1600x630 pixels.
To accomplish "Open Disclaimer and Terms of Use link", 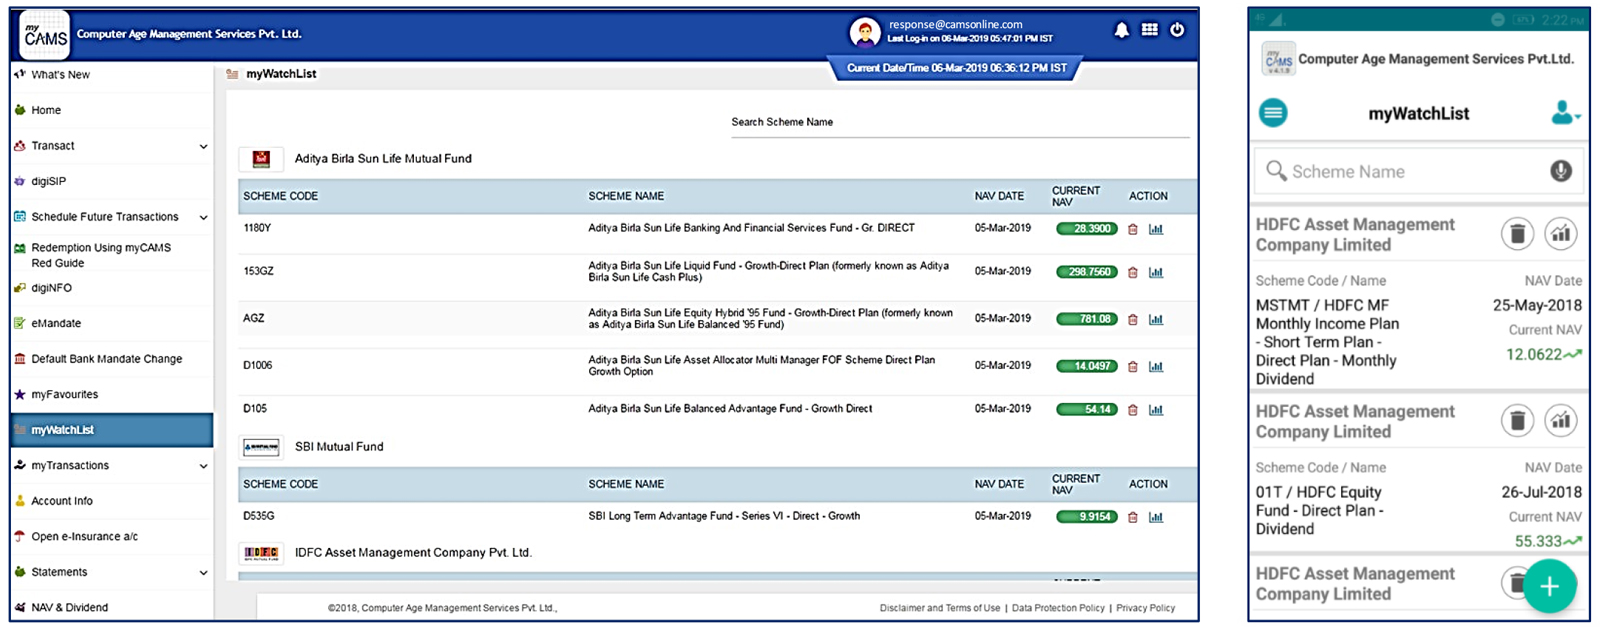I will tap(939, 608).
